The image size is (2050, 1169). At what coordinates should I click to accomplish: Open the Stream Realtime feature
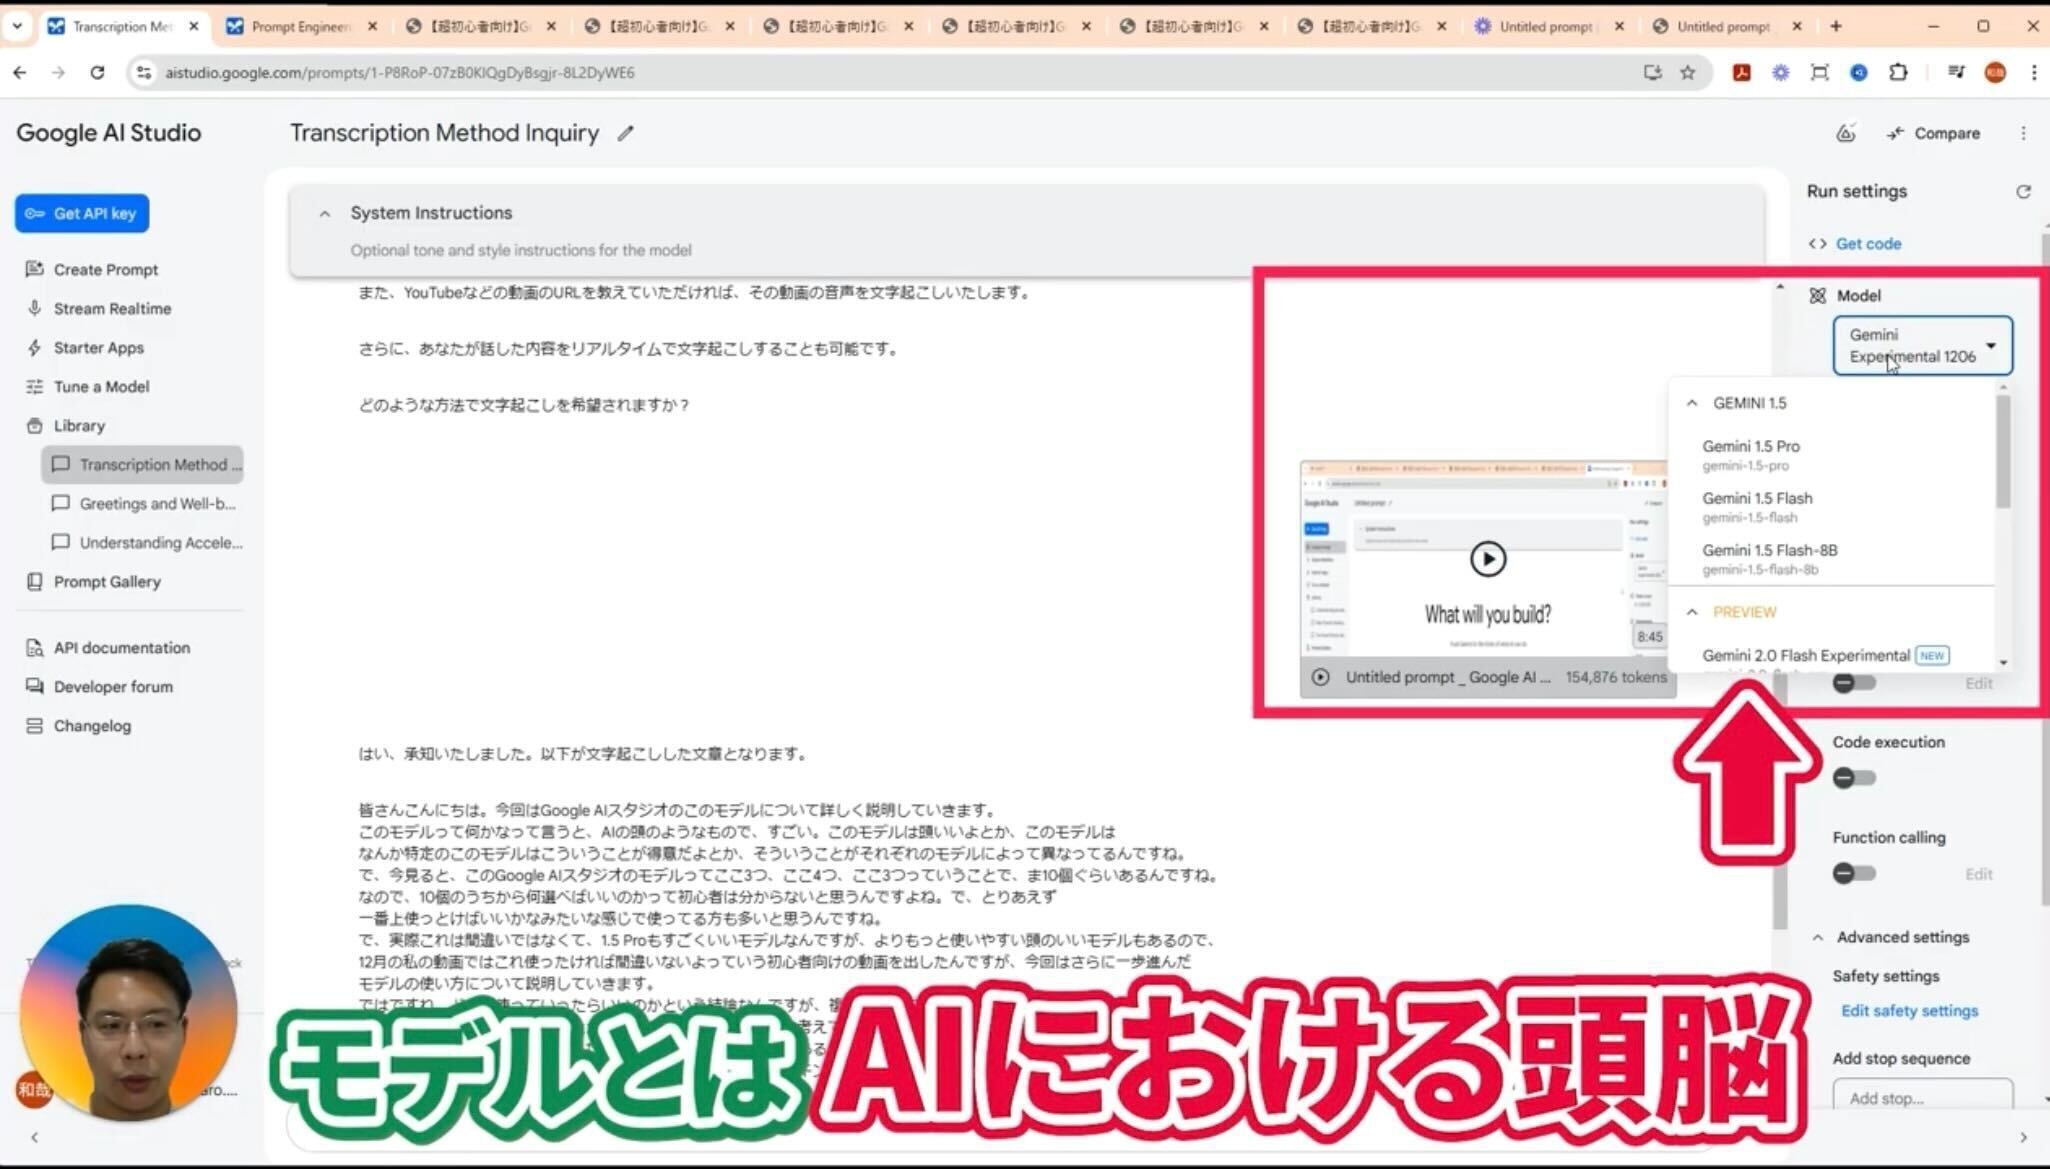coord(111,308)
